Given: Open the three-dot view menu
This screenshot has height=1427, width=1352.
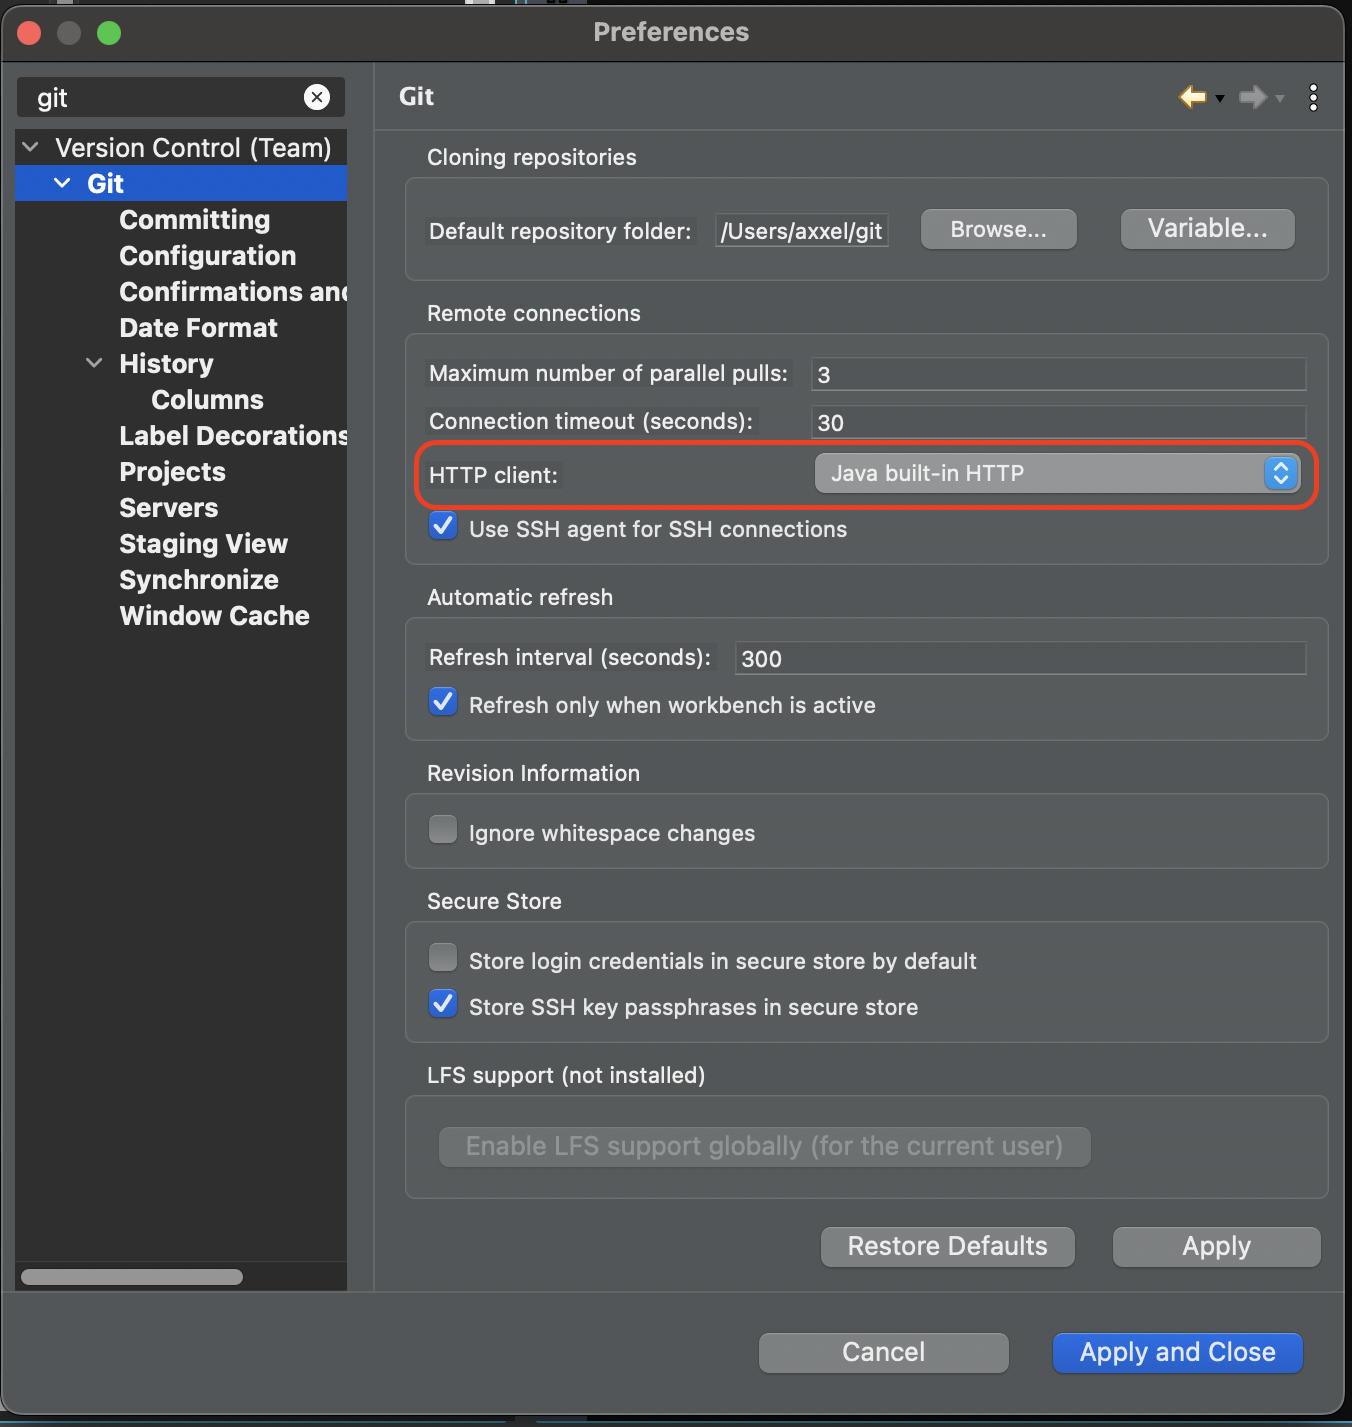Looking at the screenshot, I should tap(1313, 97).
